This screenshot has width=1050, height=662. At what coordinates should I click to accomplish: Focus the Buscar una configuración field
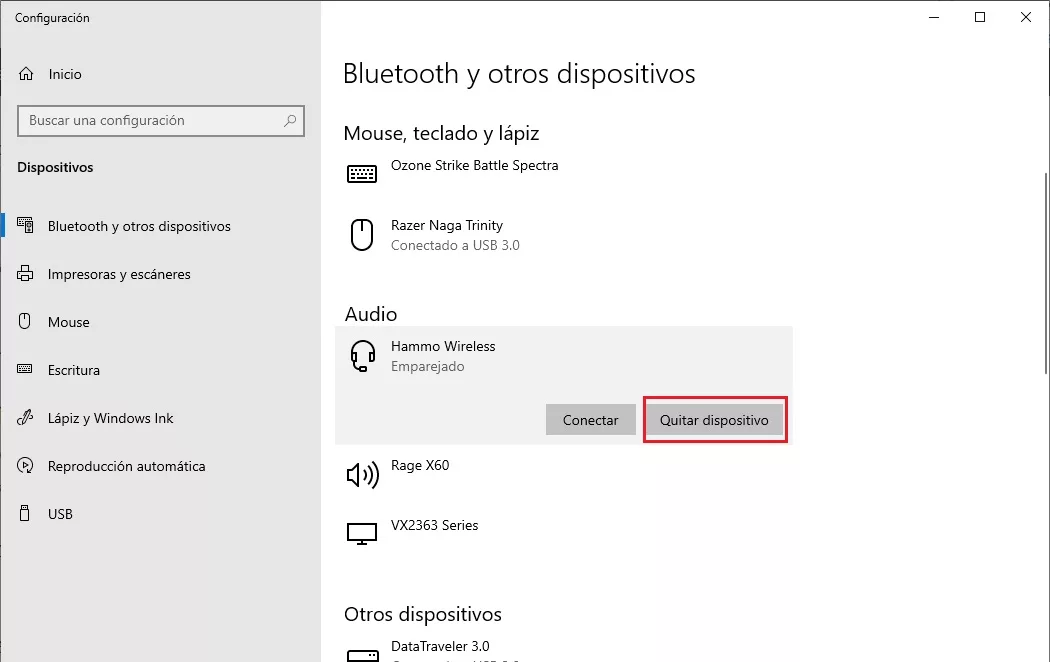pos(150,121)
